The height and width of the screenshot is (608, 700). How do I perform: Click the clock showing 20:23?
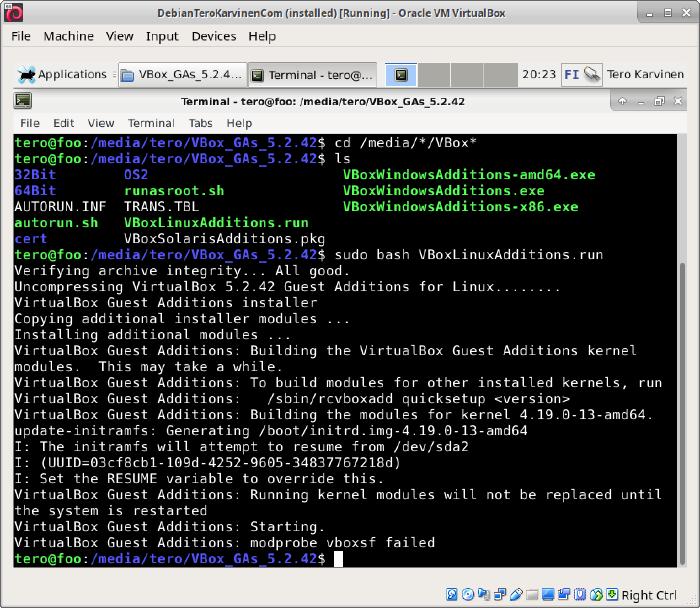(x=539, y=74)
